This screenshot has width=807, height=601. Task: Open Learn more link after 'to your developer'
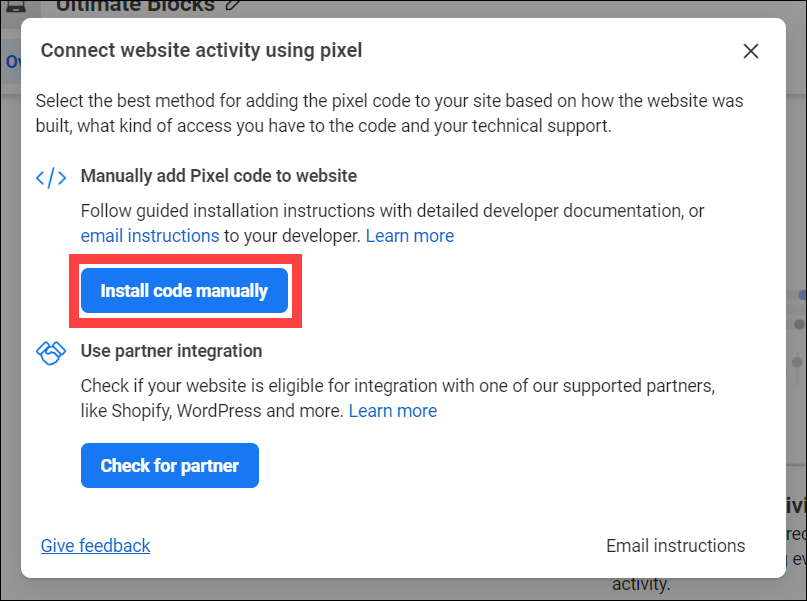point(410,236)
